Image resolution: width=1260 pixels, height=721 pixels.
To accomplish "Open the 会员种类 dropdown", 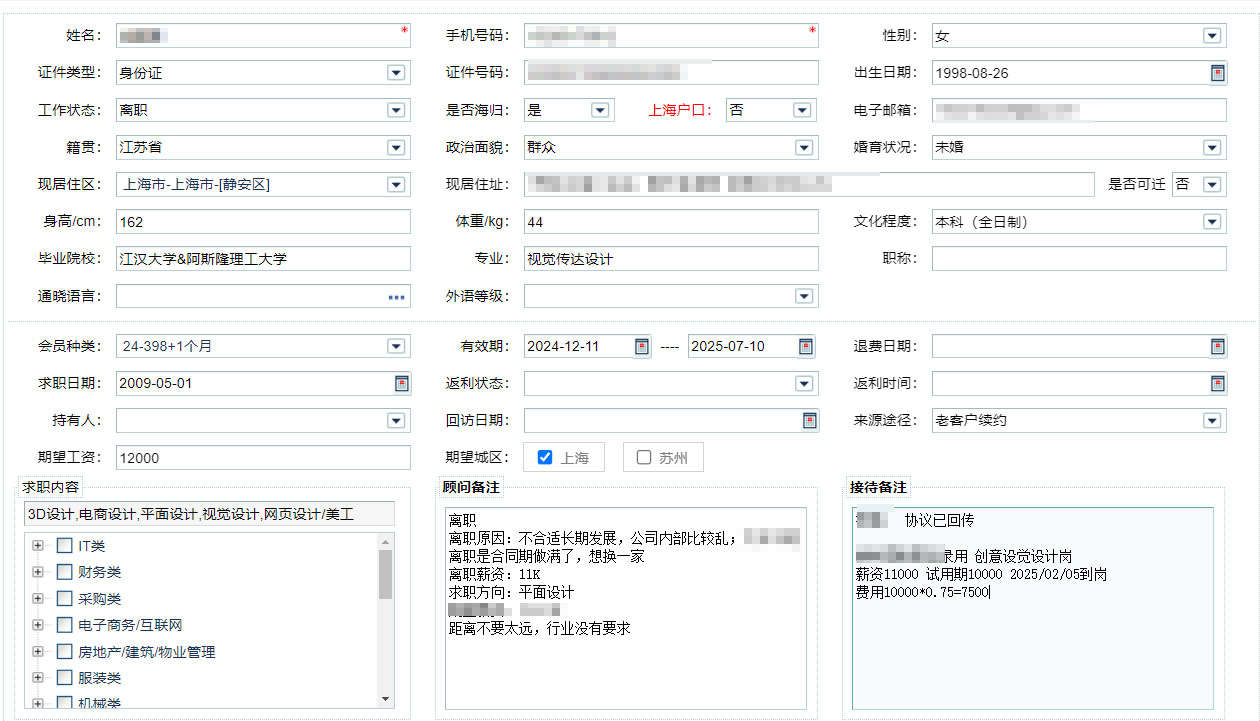I will click(x=396, y=346).
